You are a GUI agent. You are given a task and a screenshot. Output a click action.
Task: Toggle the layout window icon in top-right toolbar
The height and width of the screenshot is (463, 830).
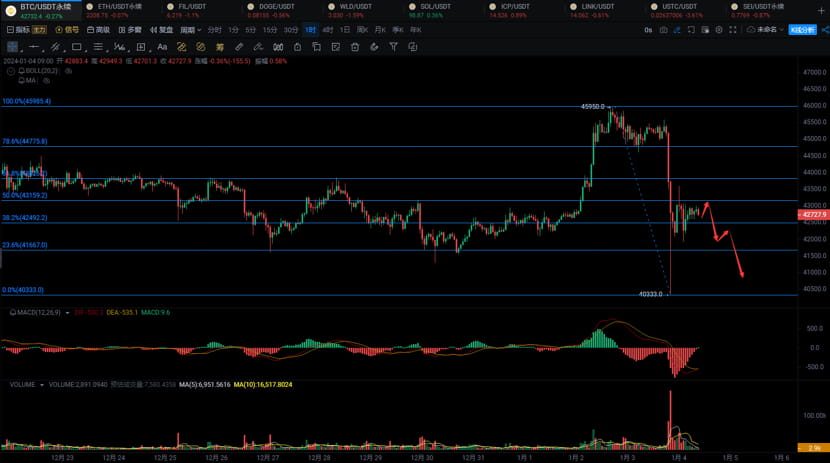click(691, 30)
